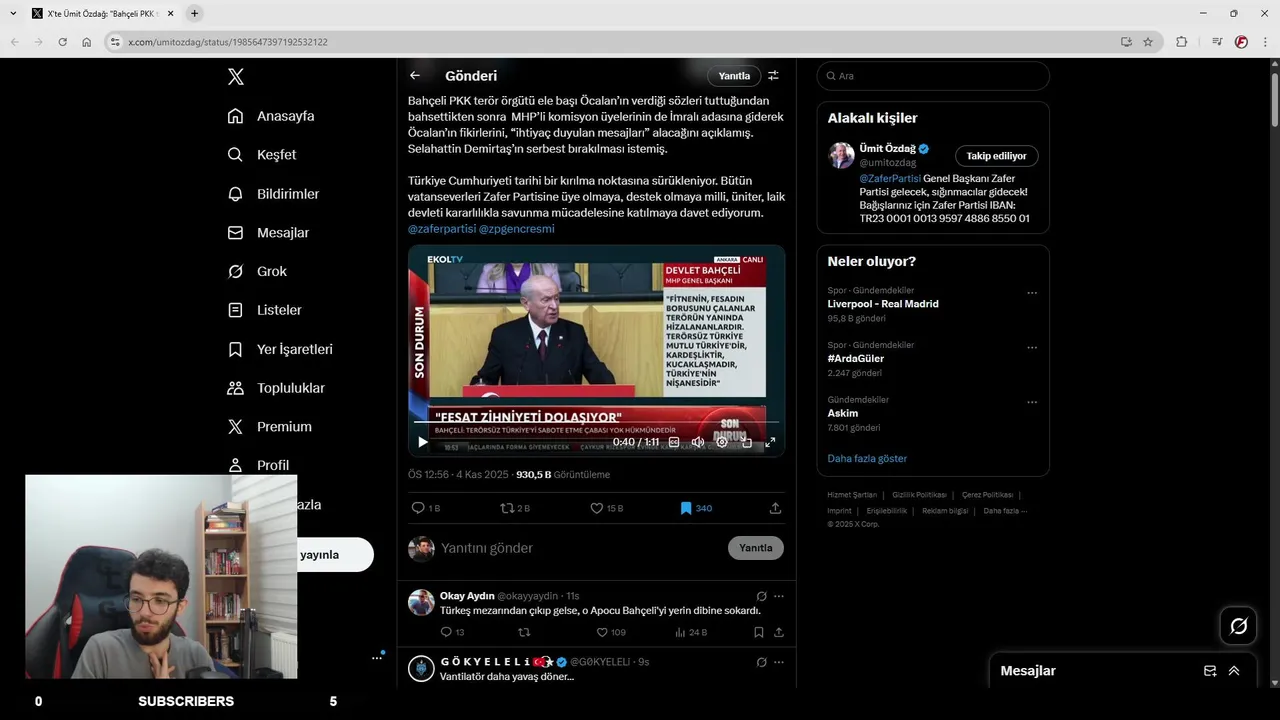Open the browser extensions puzzle icon

[1181, 42]
